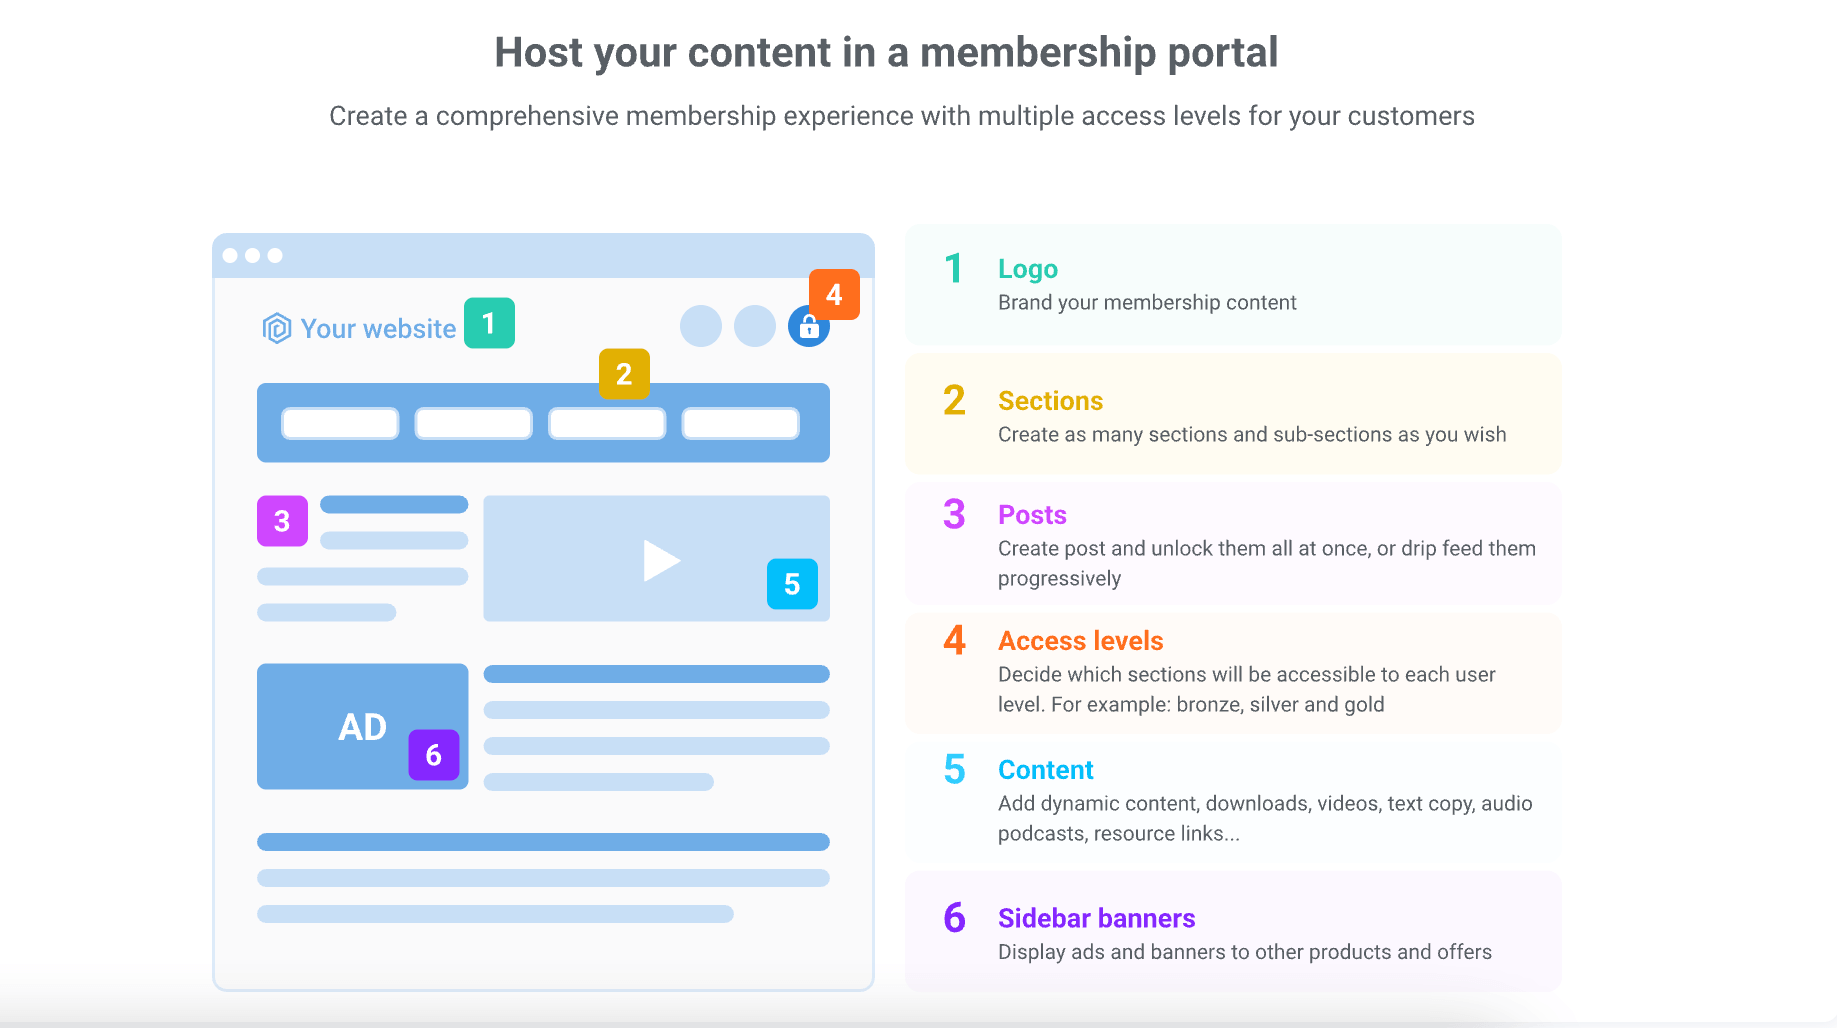Select the Sections feature card

[x=1233, y=414]
